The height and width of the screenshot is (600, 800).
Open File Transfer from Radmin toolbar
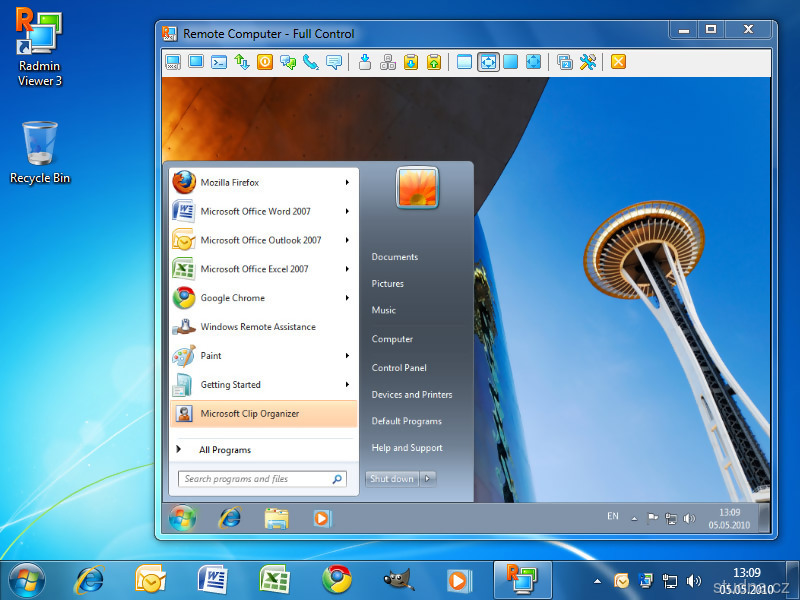click(242, 62)
